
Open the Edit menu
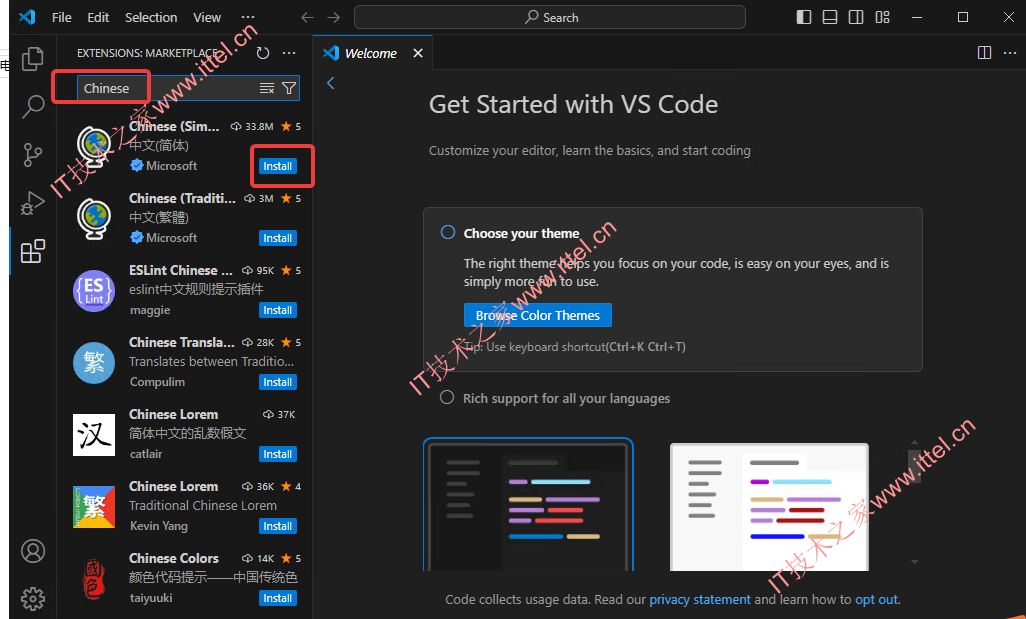click(98, 18)
